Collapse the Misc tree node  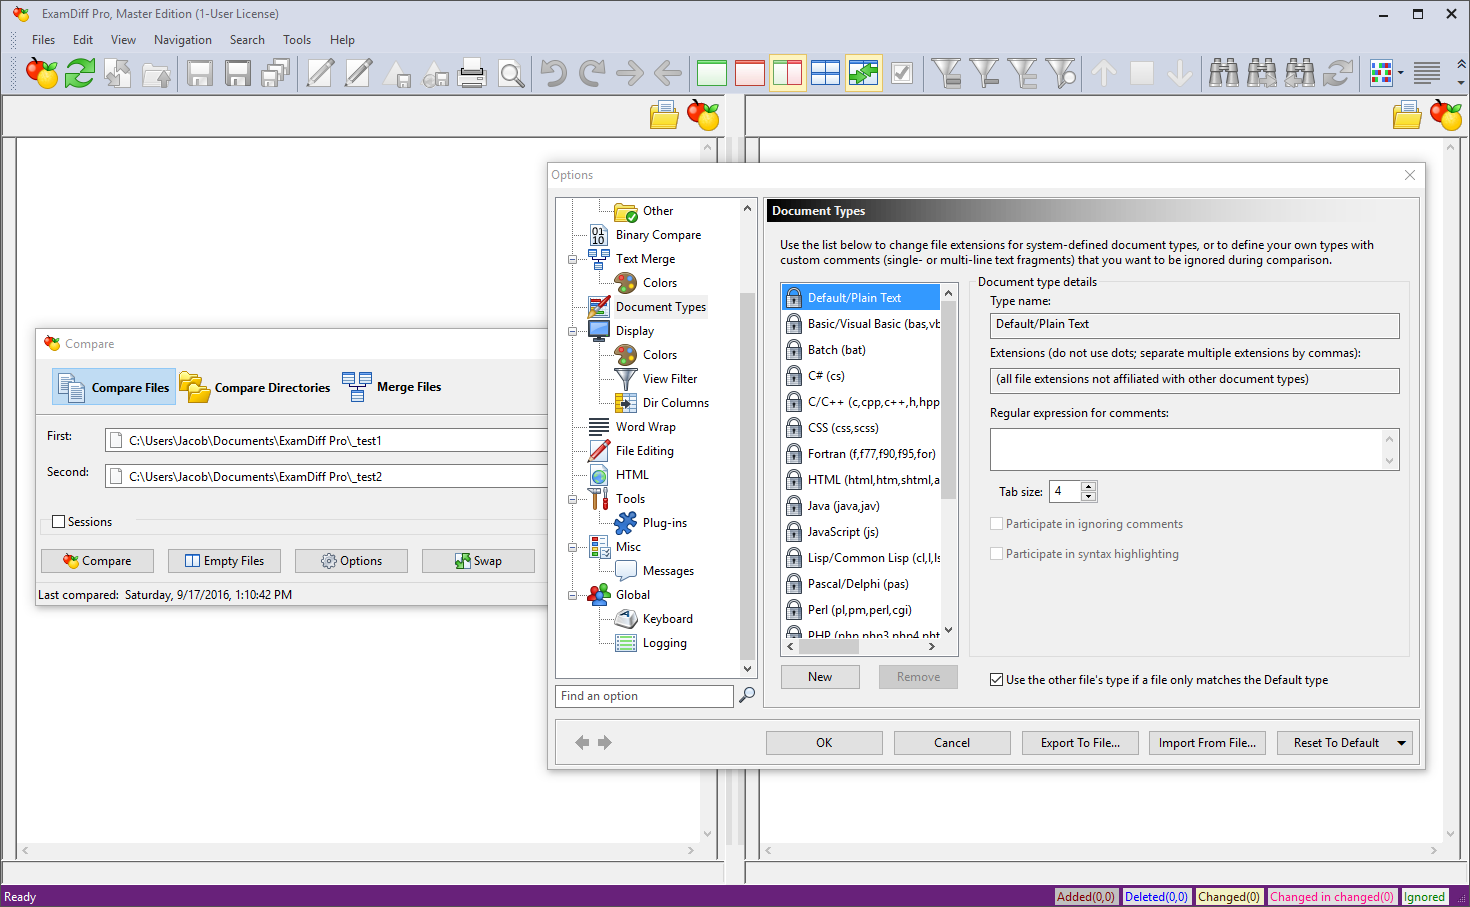573,547
